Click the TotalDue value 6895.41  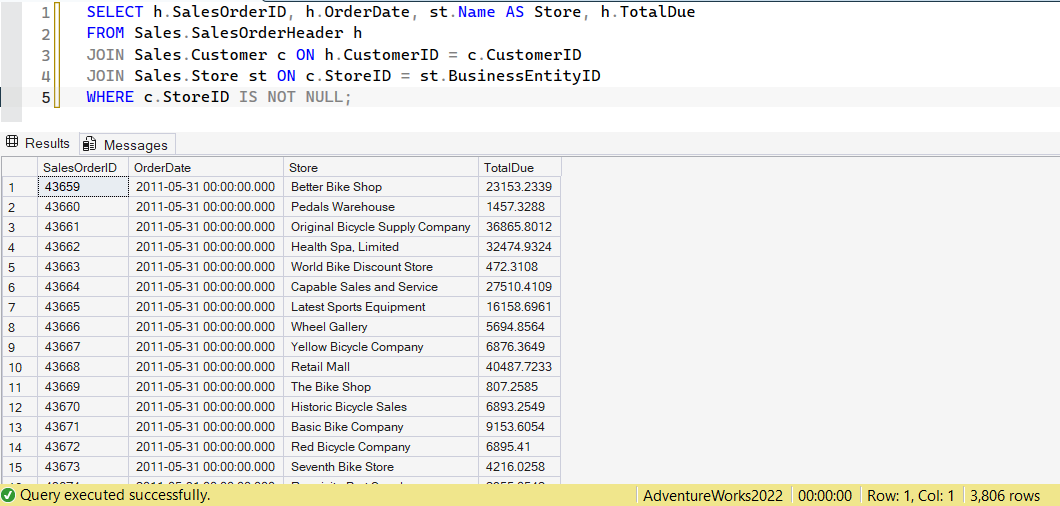click(520, 447)
